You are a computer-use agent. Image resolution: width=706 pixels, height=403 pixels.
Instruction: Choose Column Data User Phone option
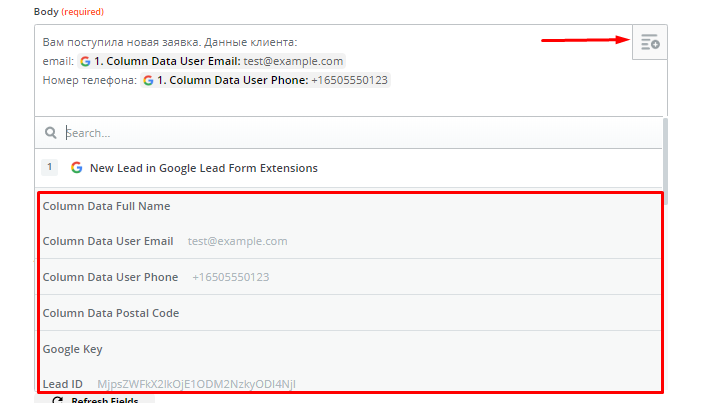351,277
